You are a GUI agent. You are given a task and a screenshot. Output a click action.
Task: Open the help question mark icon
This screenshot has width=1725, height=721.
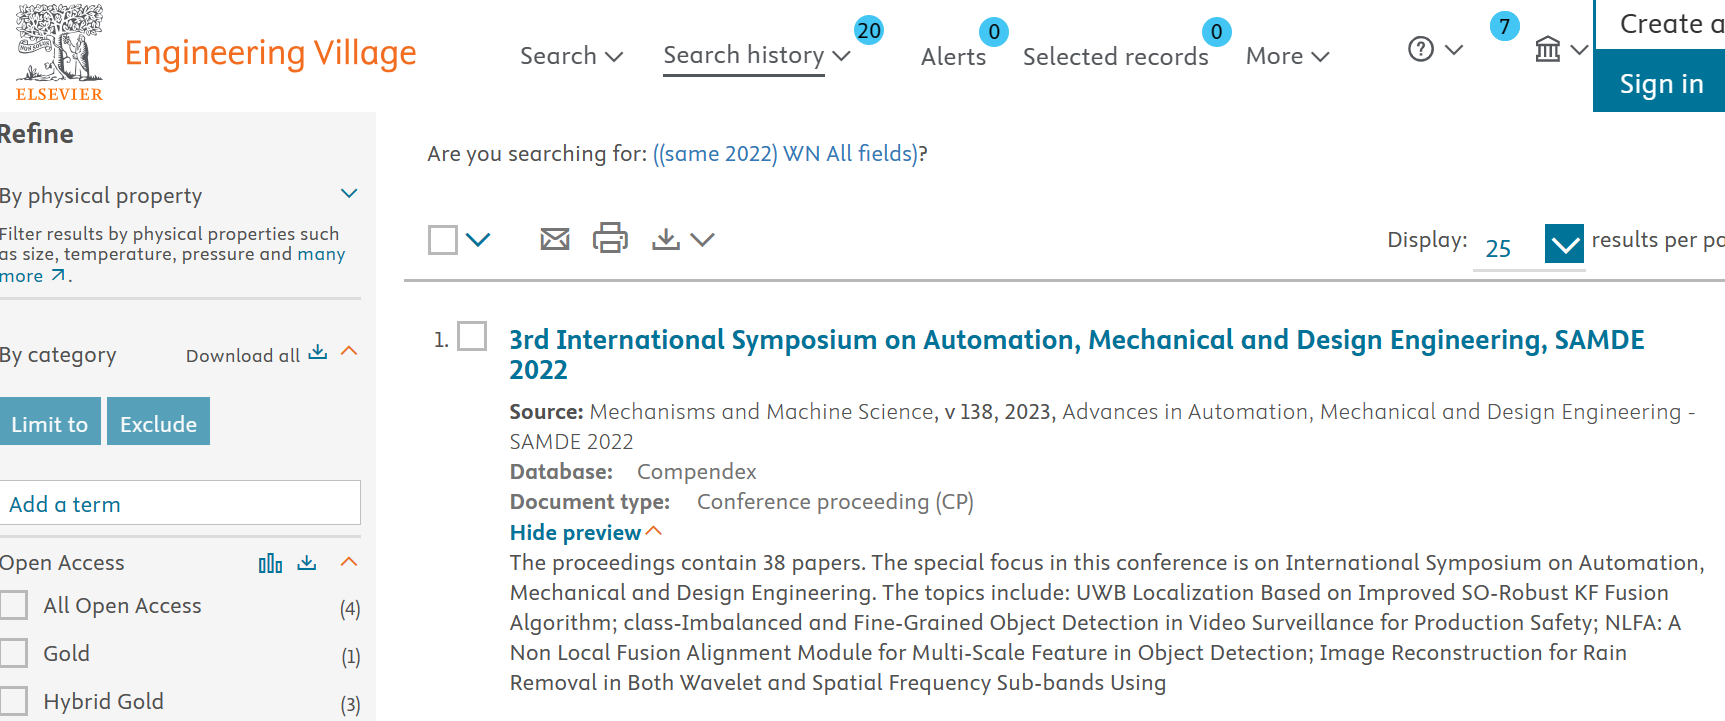[1420, 49]
